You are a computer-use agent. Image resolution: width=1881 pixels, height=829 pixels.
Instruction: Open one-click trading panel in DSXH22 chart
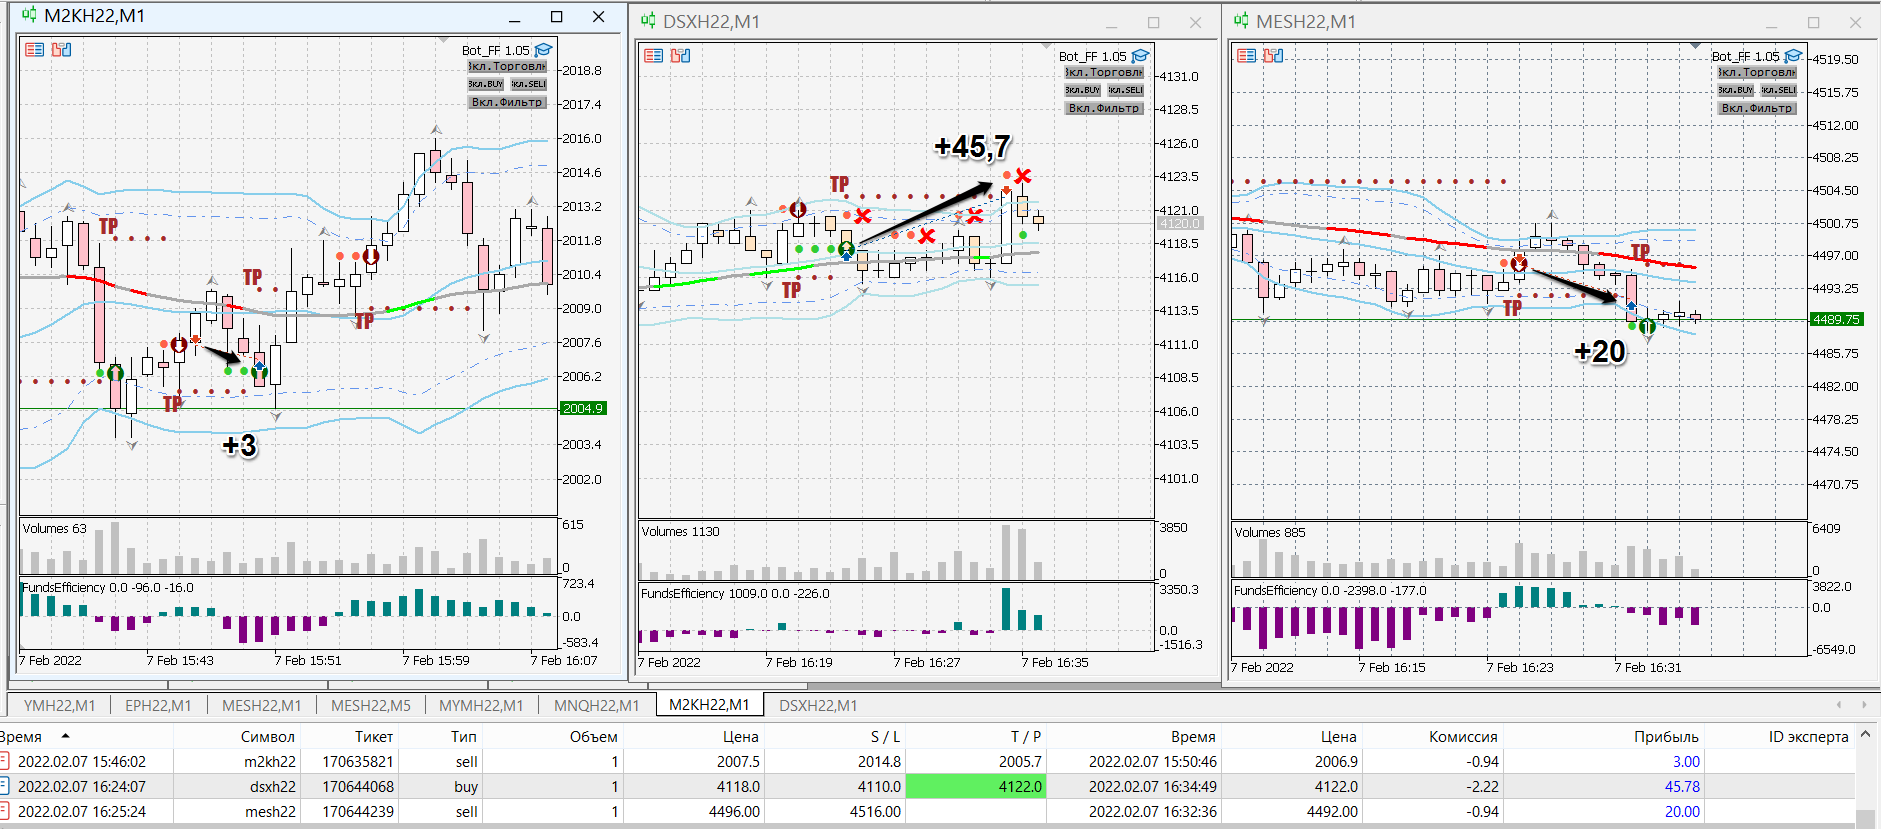[653, 55]
